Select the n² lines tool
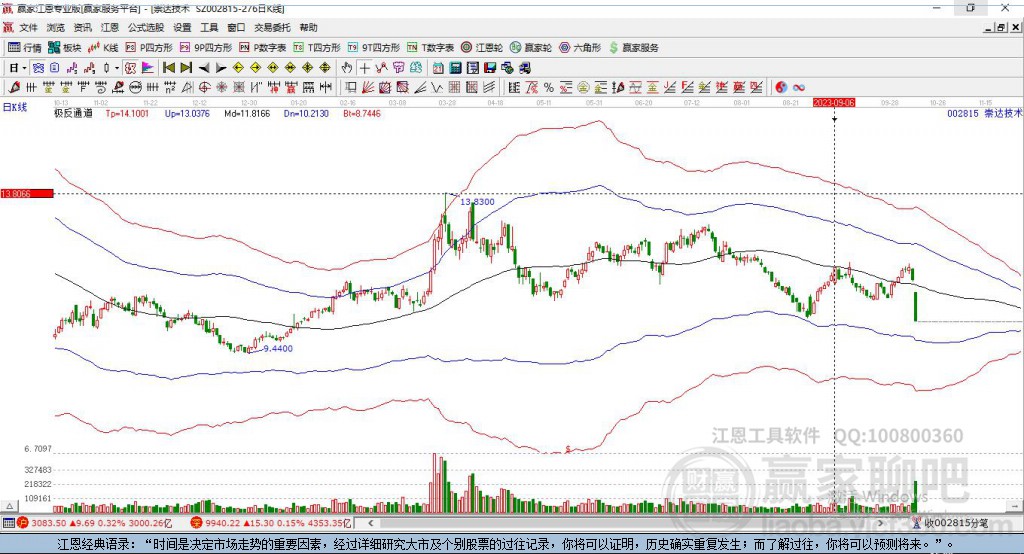 169,87
